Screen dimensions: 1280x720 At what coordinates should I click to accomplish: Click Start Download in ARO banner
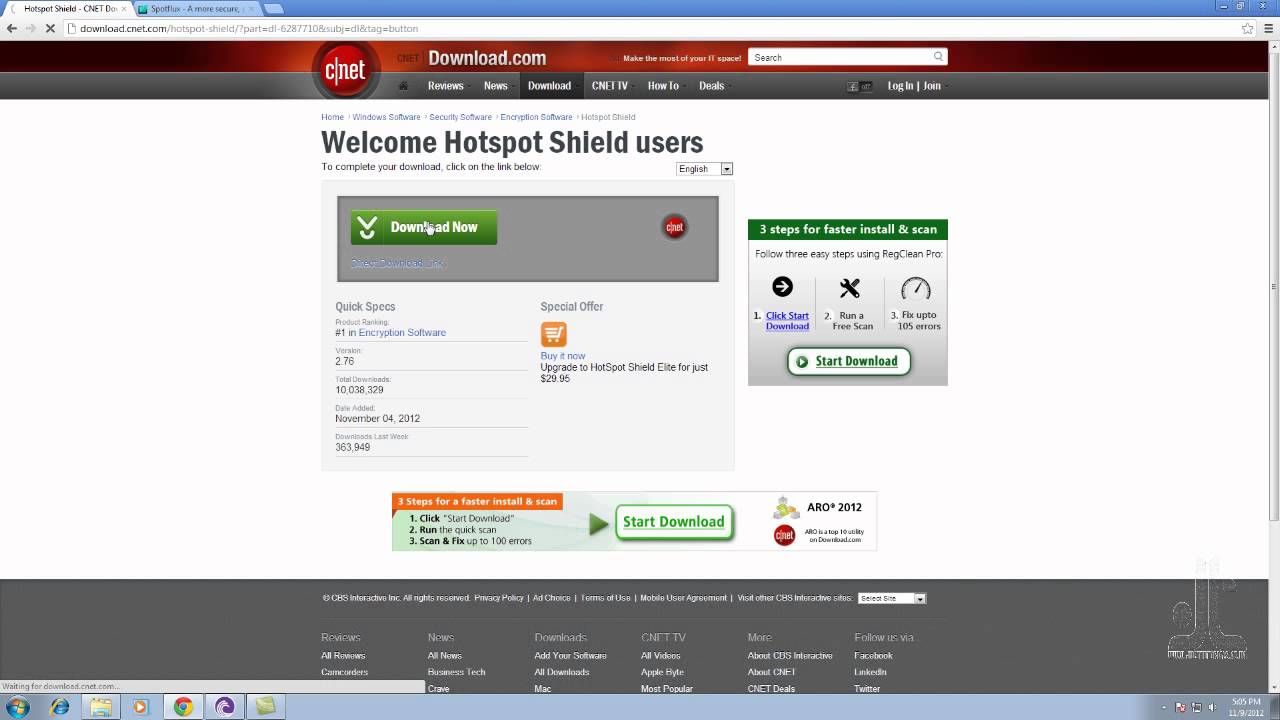click(x=675, y=522)
